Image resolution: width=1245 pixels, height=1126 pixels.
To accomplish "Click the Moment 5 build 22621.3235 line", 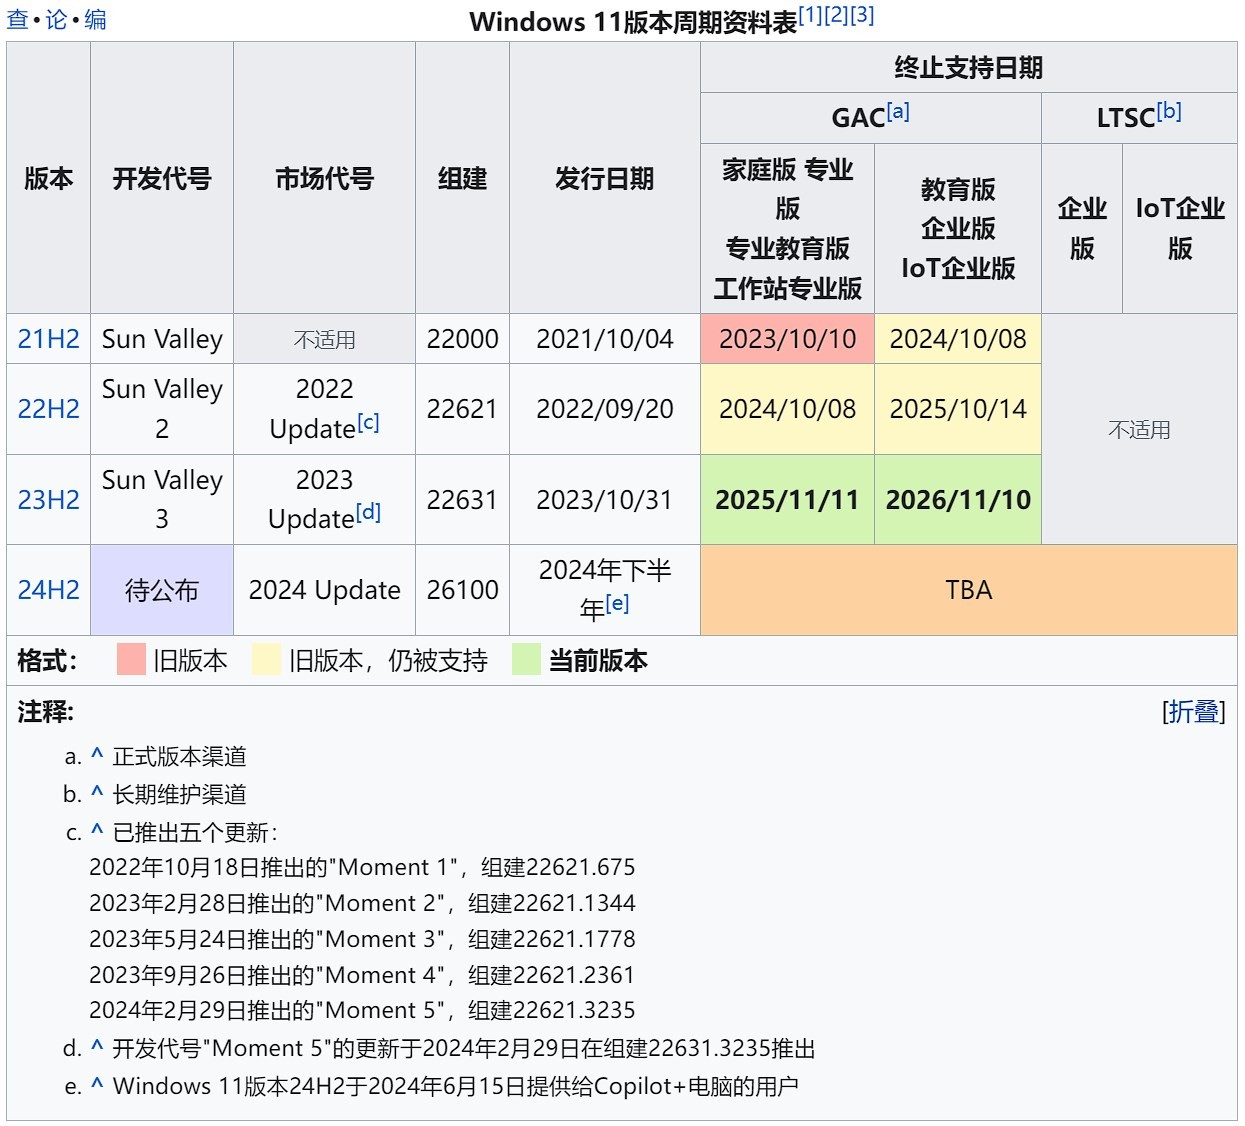I will click(x=362, y=1010).
